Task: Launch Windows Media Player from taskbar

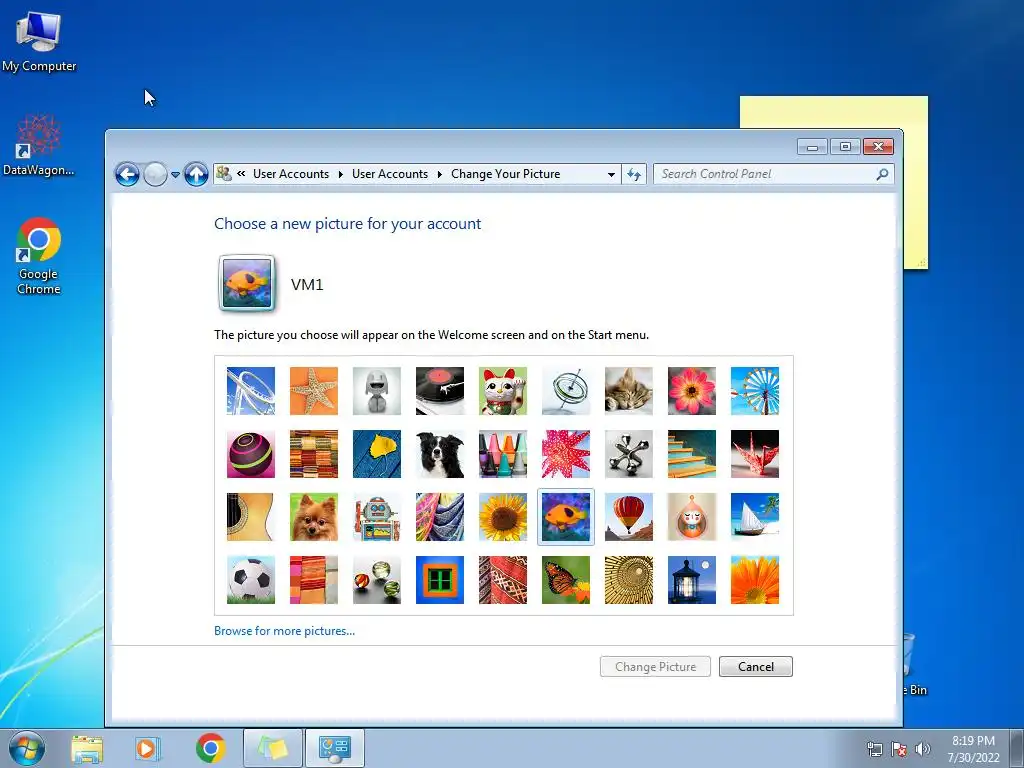Action: pyautogui.click(x=148, y=749)
